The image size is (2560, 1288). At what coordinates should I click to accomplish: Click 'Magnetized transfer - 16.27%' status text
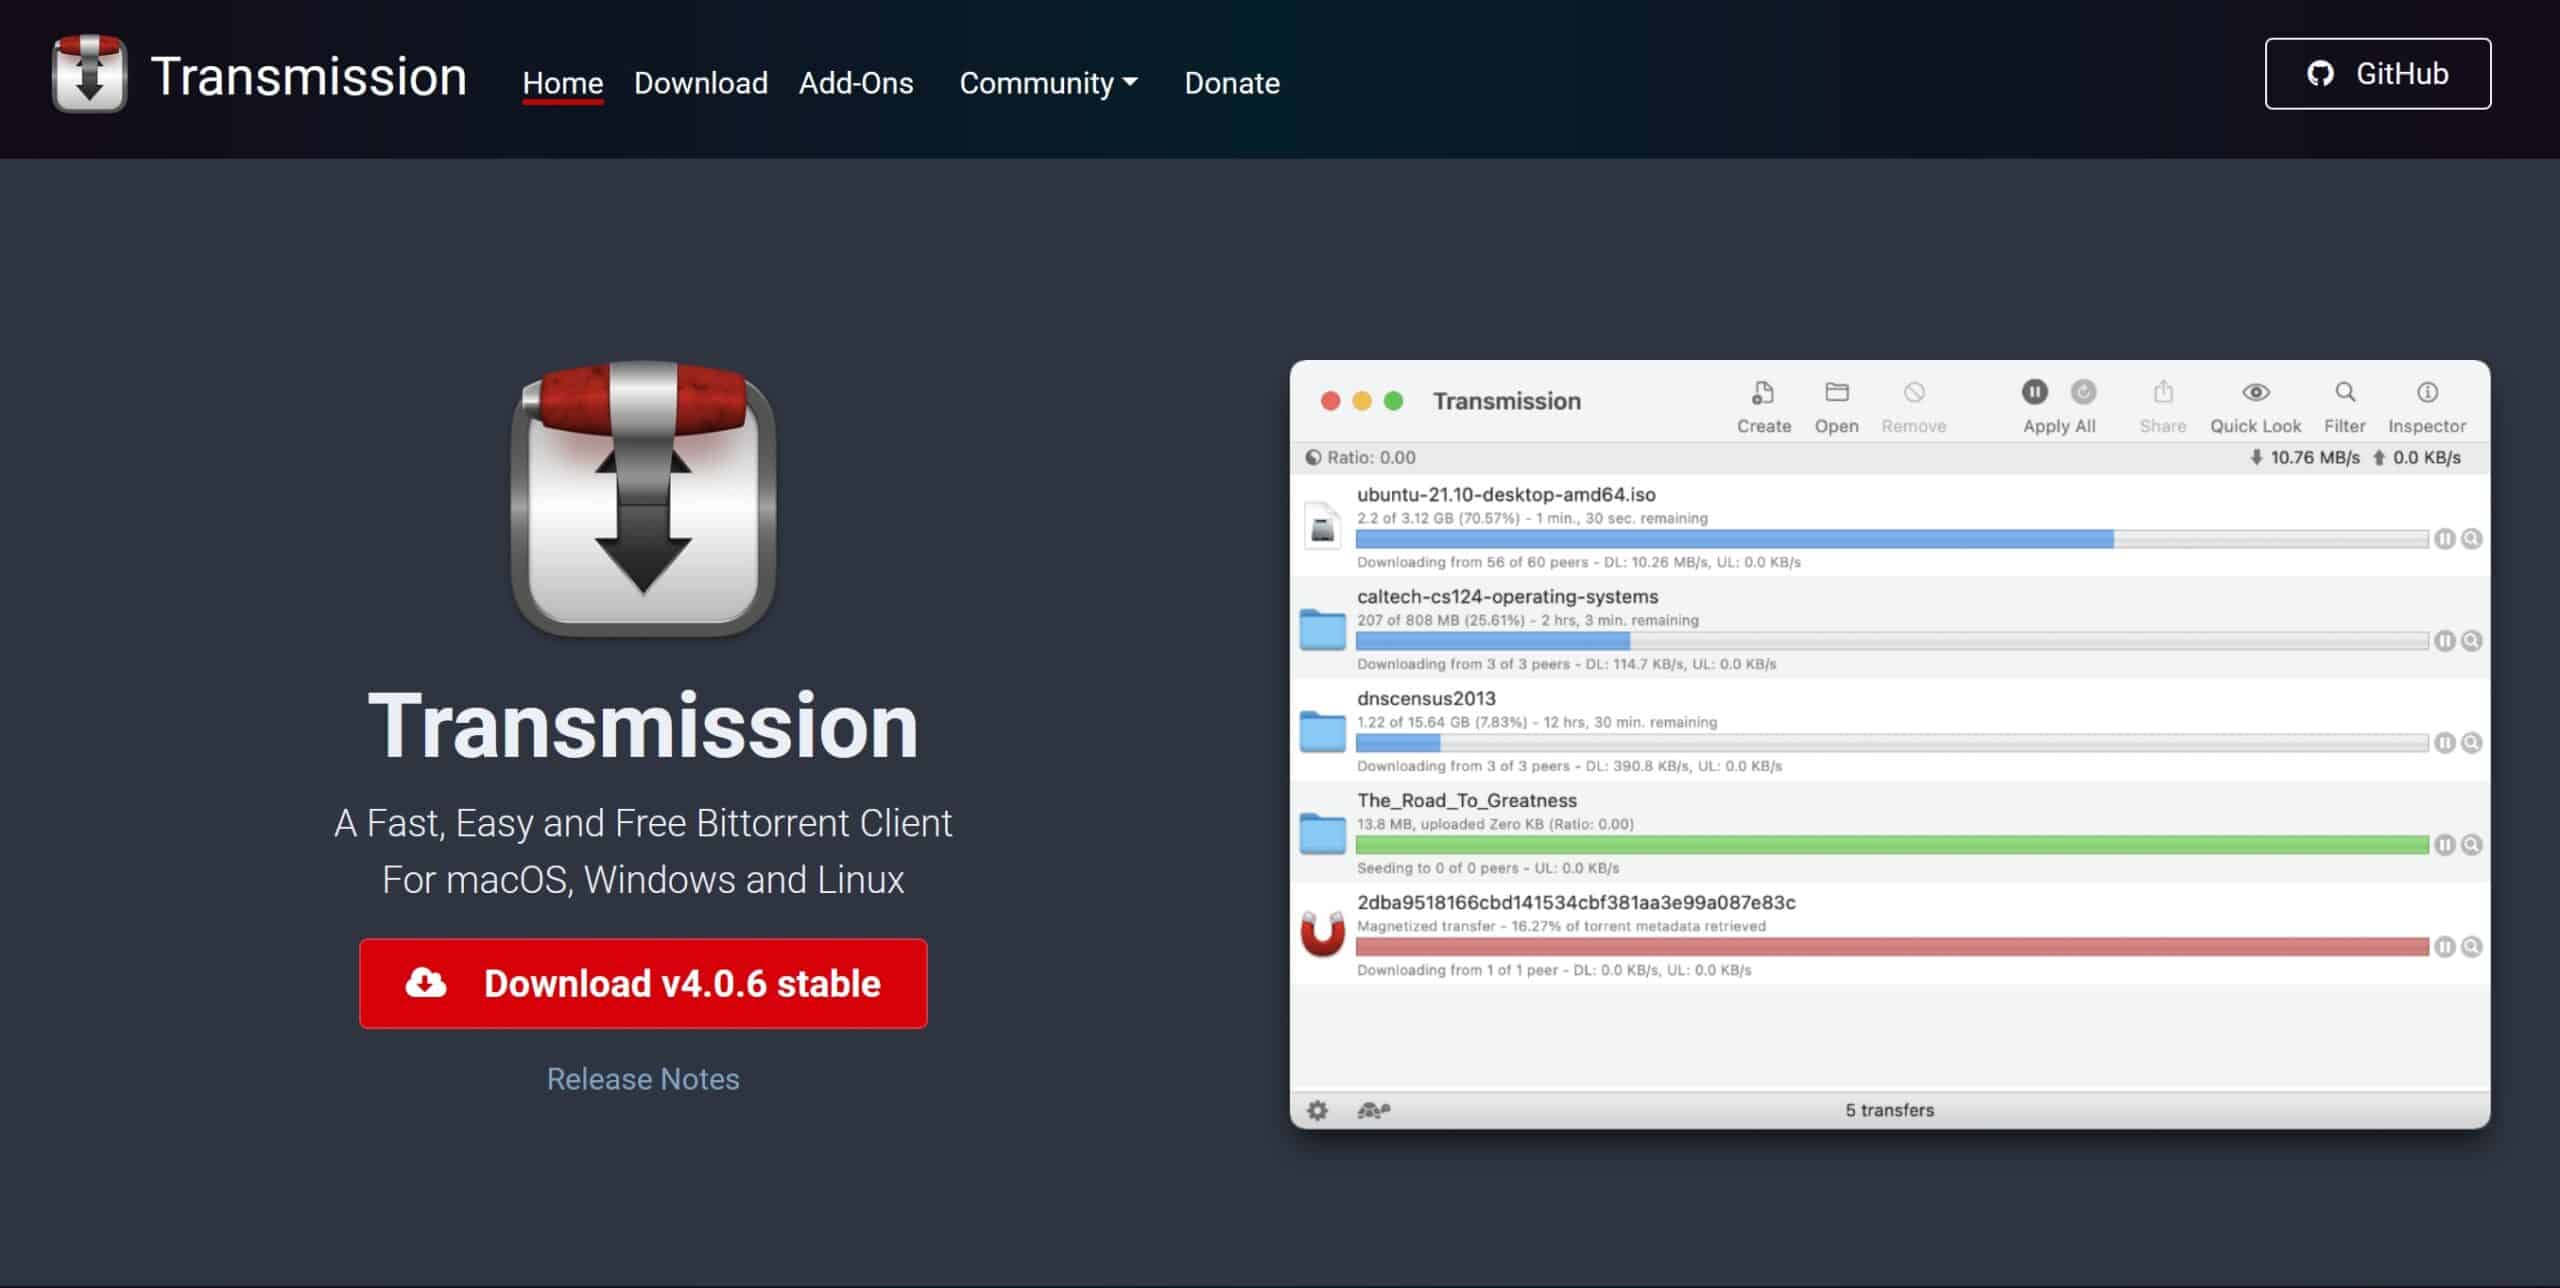tap(1560, 926)
